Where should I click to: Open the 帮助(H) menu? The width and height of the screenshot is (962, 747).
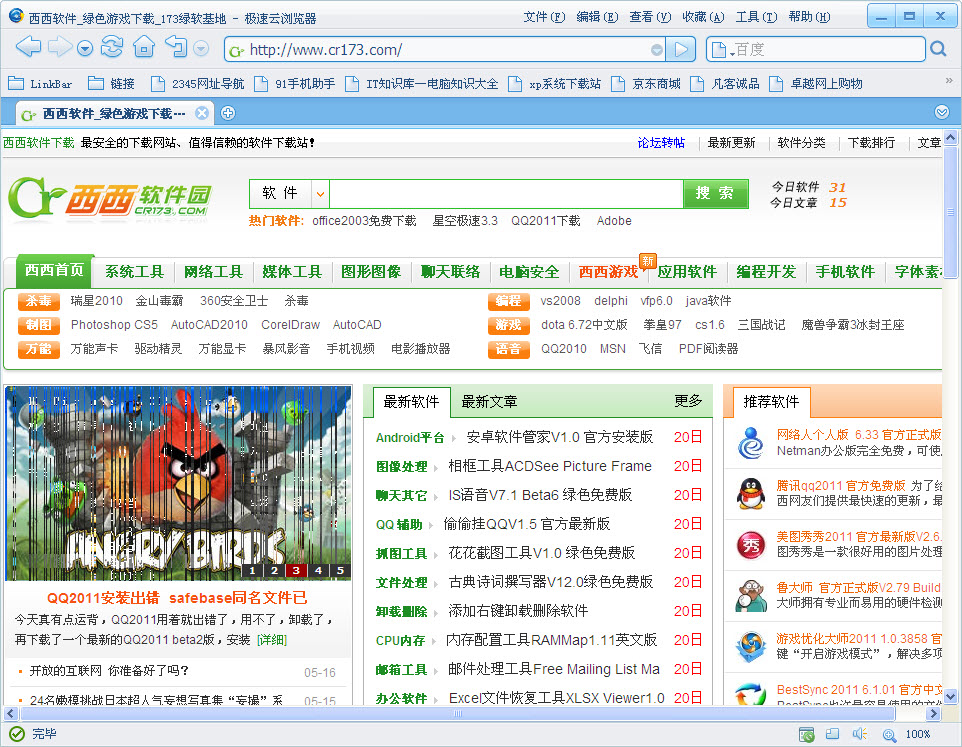point(809,17)
